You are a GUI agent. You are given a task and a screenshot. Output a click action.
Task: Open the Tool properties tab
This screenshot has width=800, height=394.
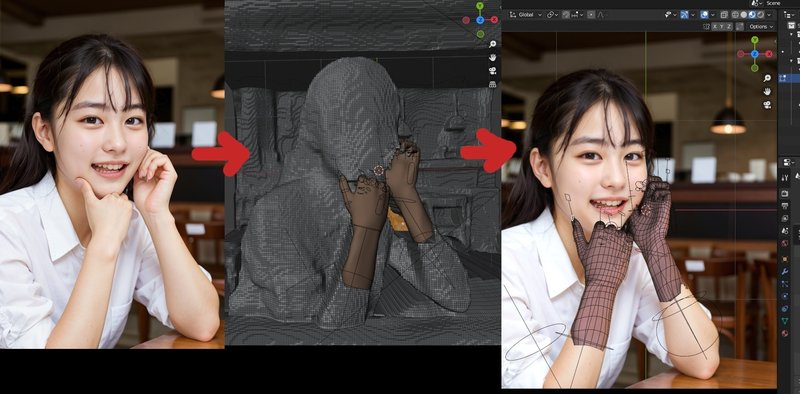pyautogui.click(x=785, y=178)
